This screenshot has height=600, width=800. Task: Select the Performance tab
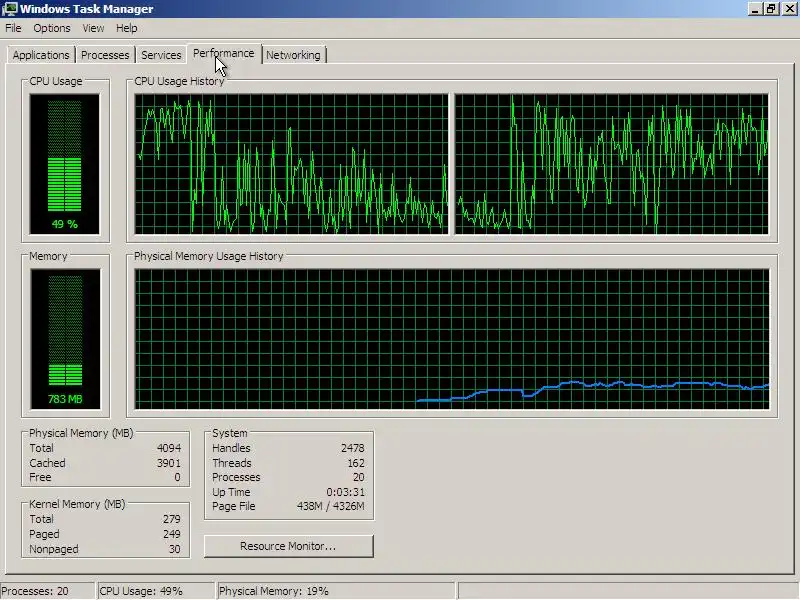[x=224, y=54]
